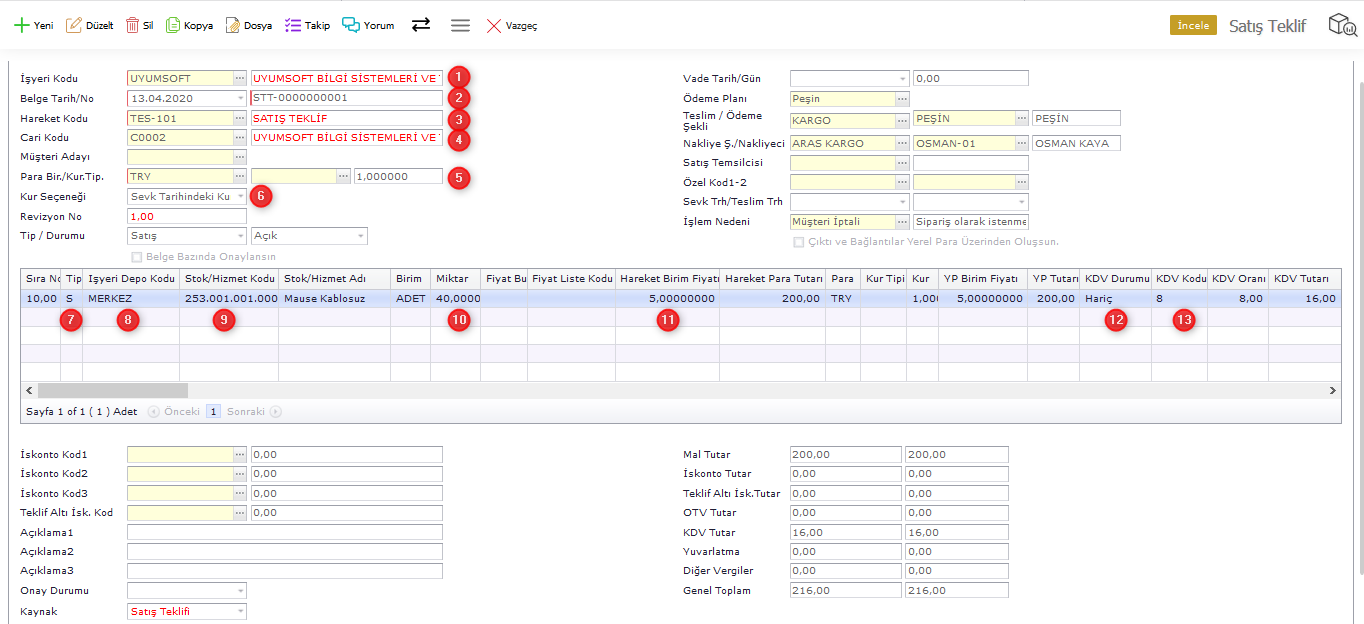The width and height of the screenshot is (1364, 624).
Task: Expand the Kur Seçeneği dropdown
Action: coord(240,197)
